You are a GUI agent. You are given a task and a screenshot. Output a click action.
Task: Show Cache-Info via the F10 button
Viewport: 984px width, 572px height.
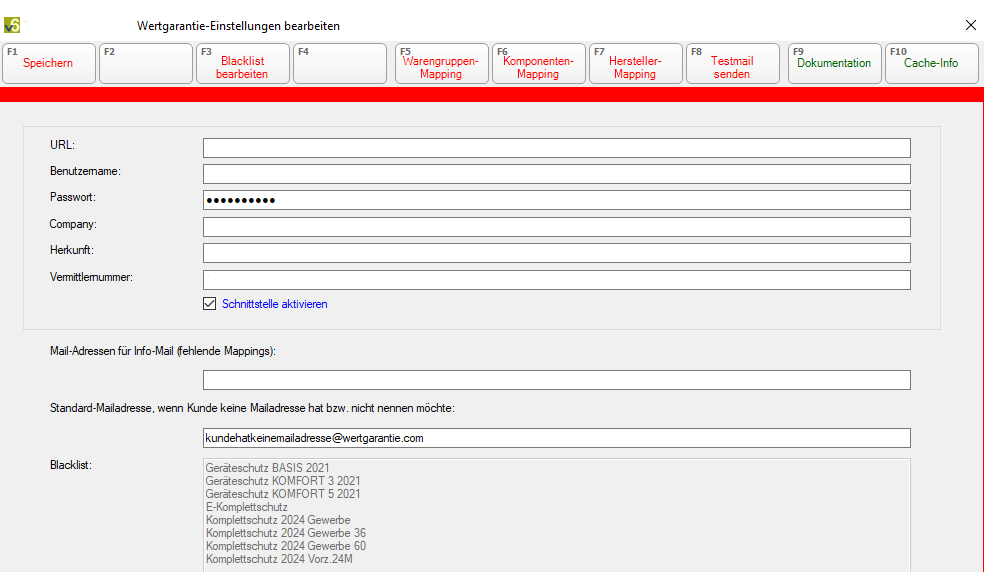(931, 63)
